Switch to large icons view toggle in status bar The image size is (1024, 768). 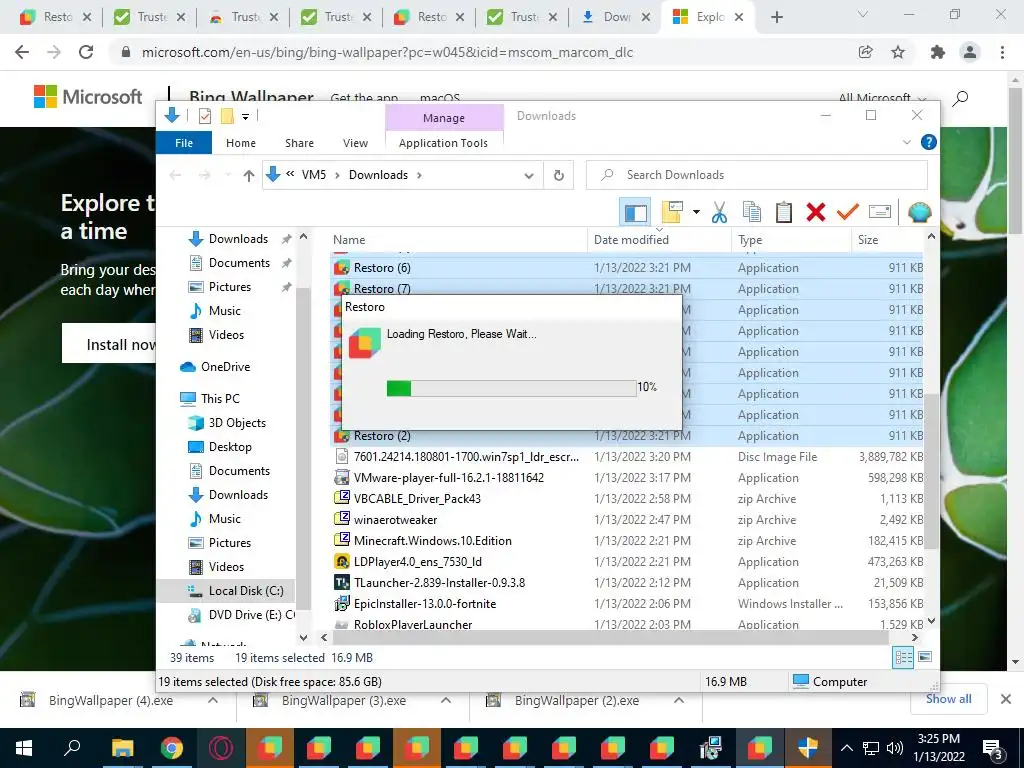coord(925,657)
